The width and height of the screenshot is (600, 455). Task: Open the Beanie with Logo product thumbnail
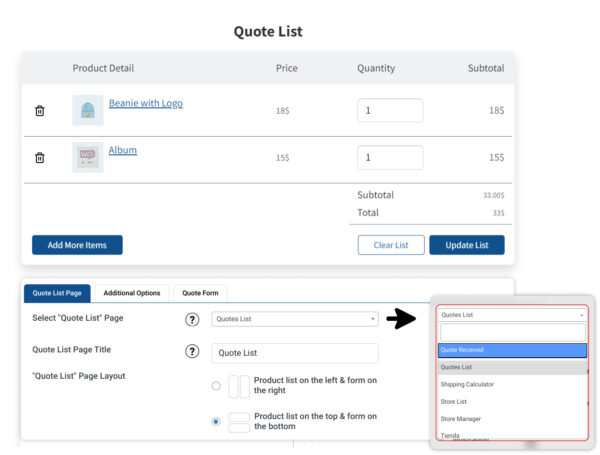(x=88, y=110)
